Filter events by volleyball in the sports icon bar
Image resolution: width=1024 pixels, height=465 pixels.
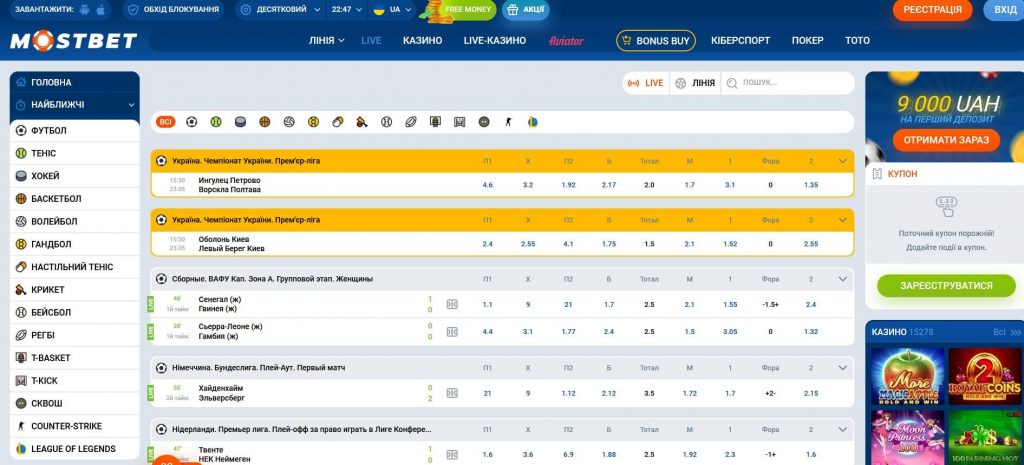289,121
